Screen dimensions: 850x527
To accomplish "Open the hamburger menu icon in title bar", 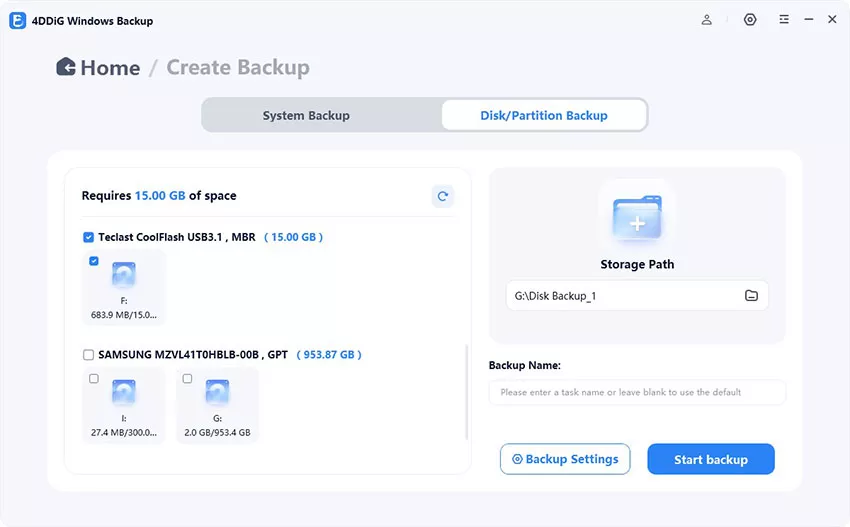I will click(784, 20).
